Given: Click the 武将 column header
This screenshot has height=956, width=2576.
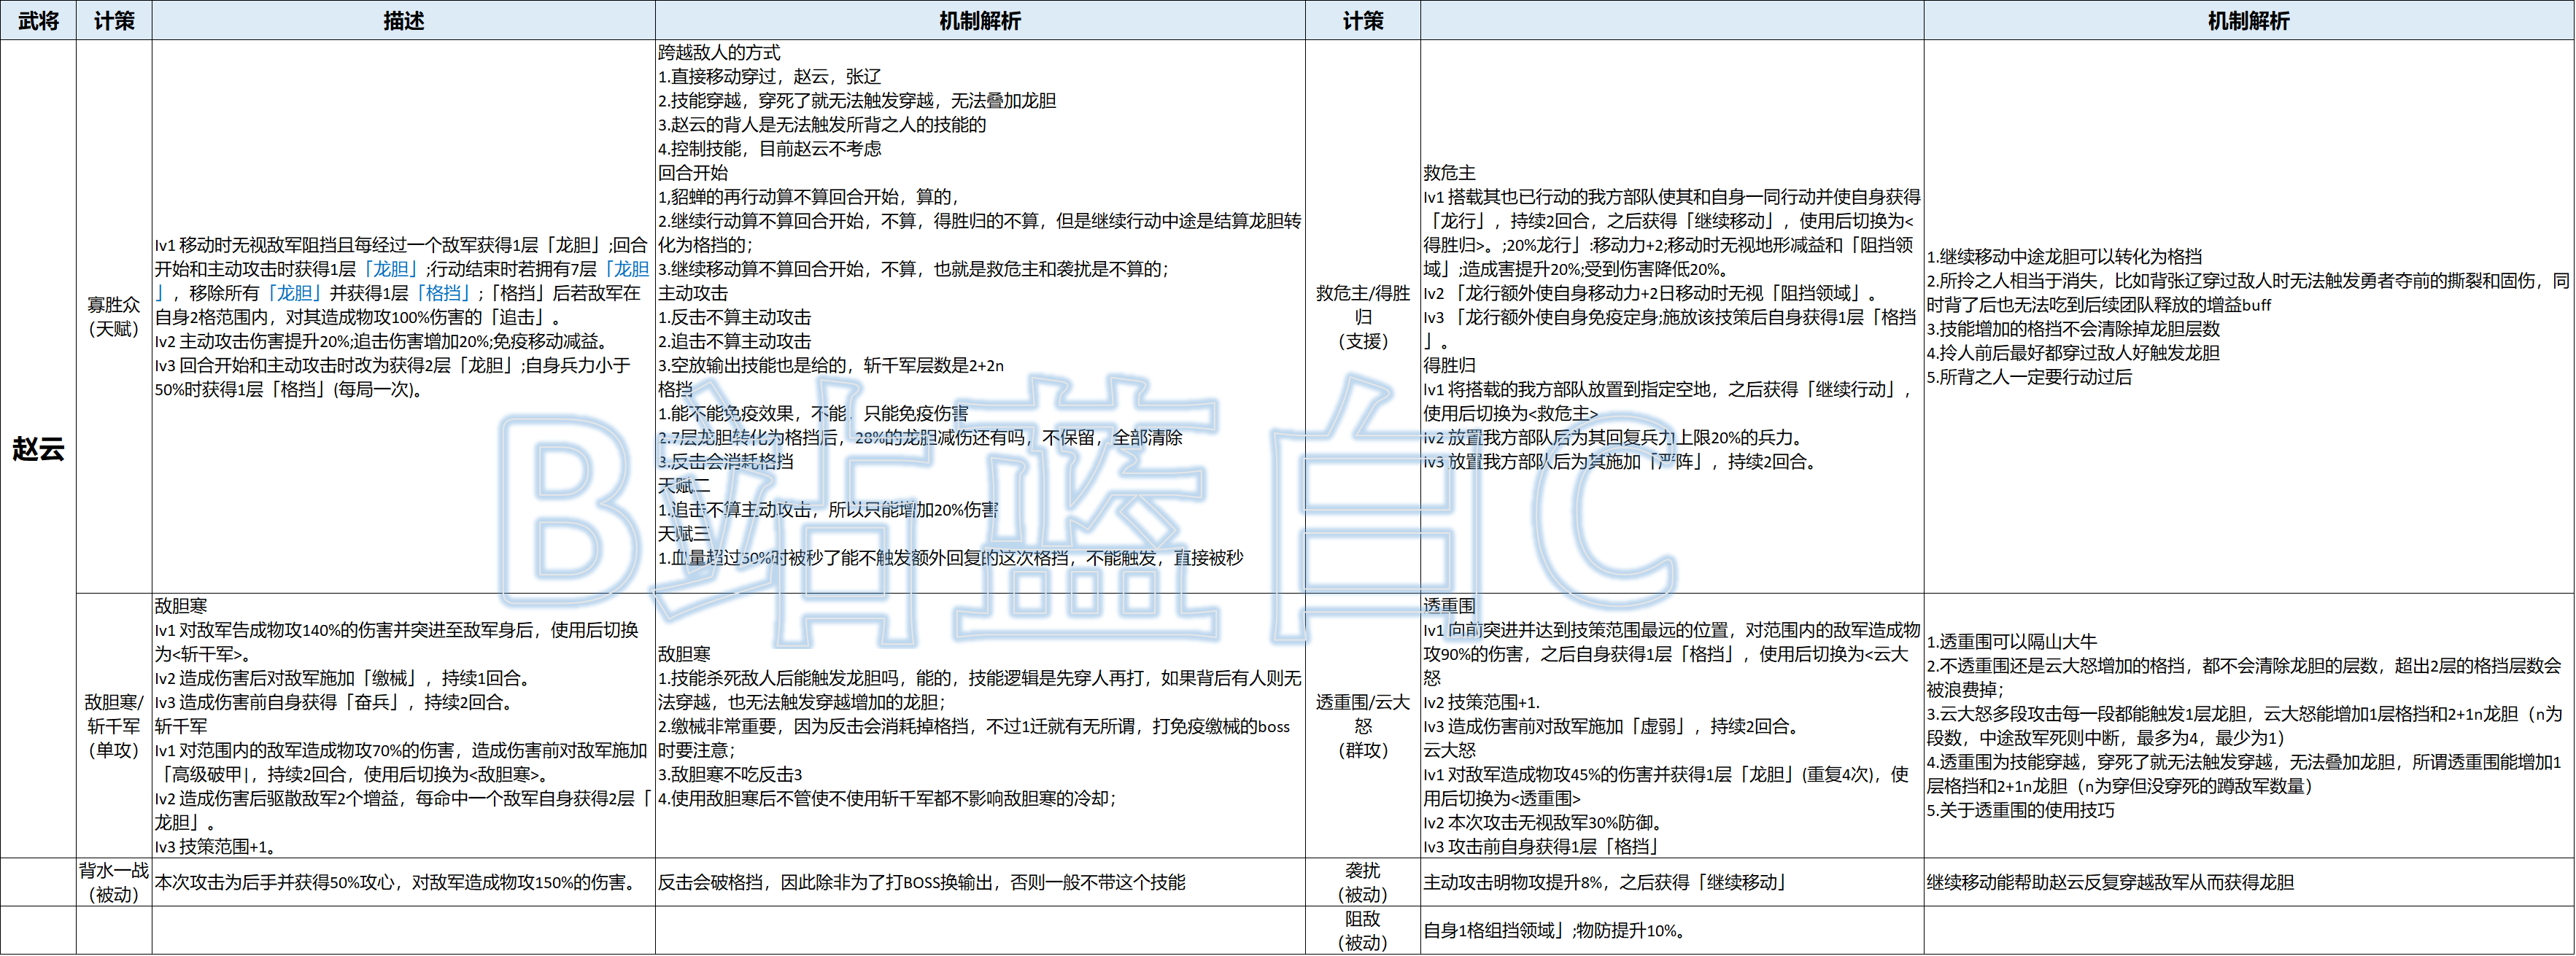Looking at the screenshot, I should (38, 20).
